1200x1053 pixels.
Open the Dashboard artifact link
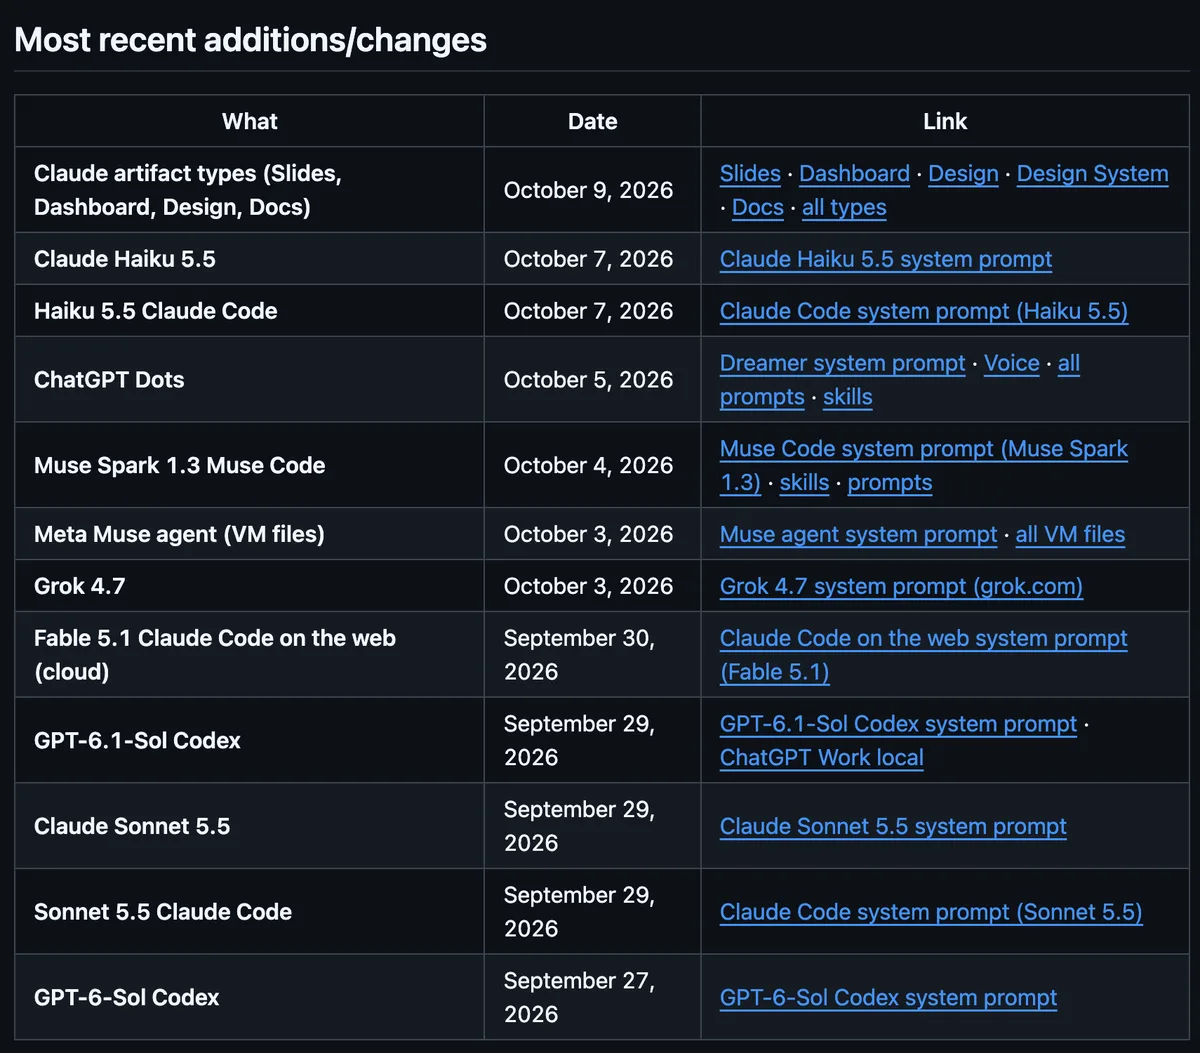click(x=855, y=174)
